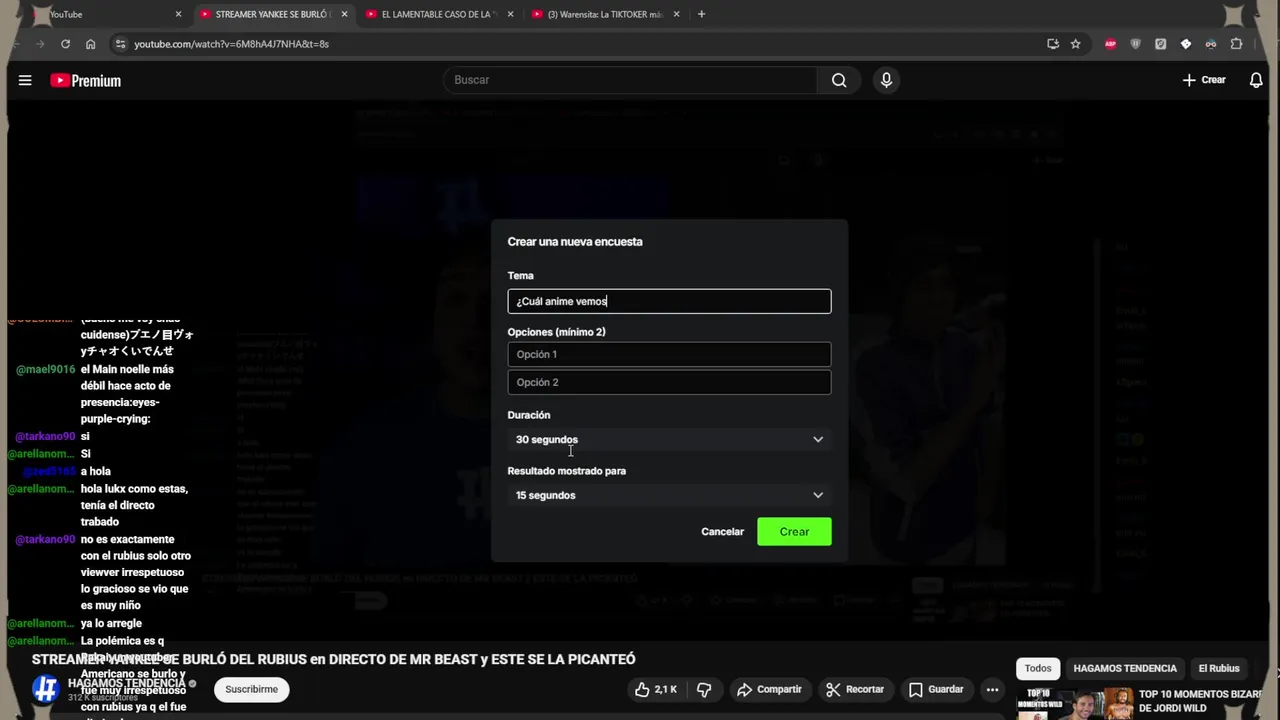
Task: Subscribe with the Suscribirme button
Action: [x=251, y=689]
